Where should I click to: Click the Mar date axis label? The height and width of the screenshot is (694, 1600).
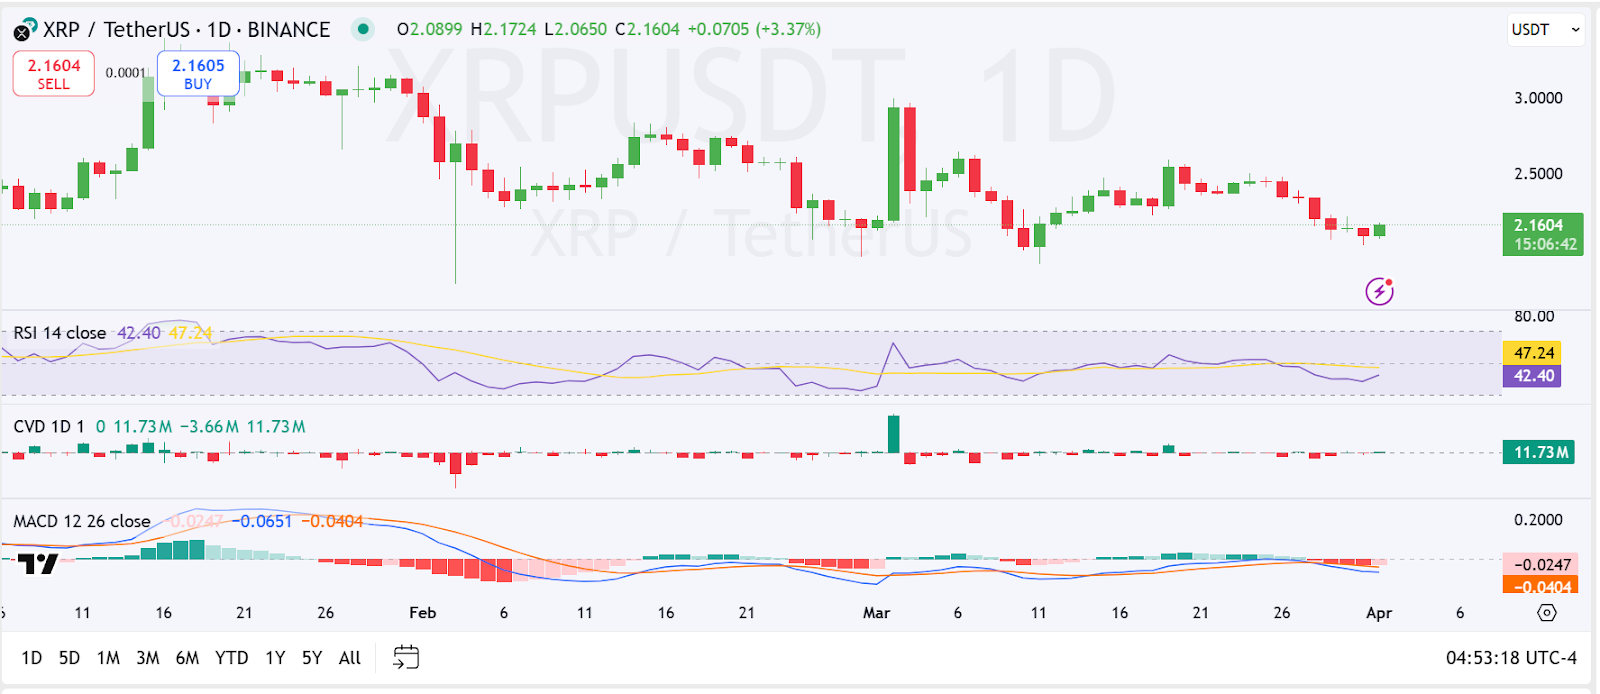(877, 613)
